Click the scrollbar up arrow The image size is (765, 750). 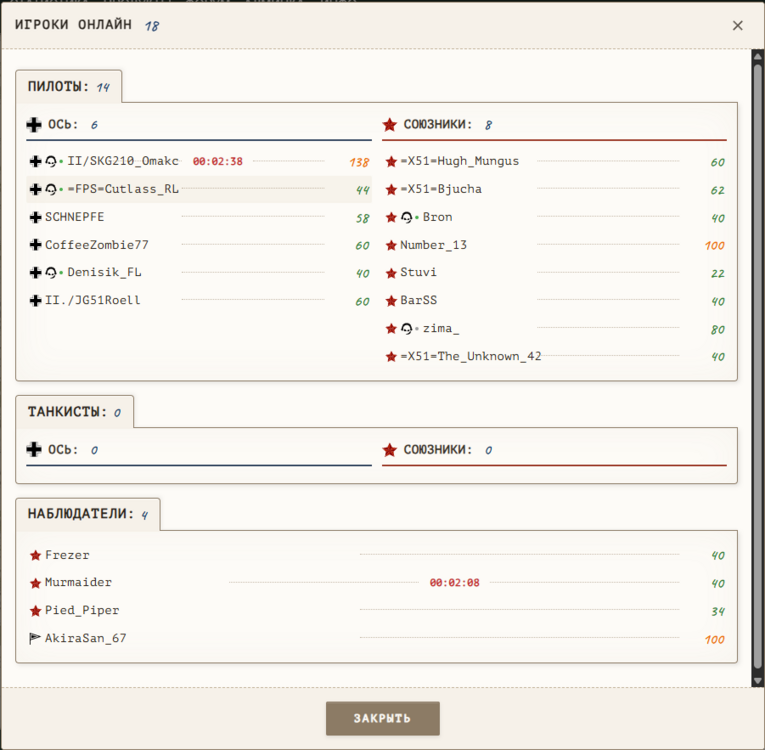[758, 56]
